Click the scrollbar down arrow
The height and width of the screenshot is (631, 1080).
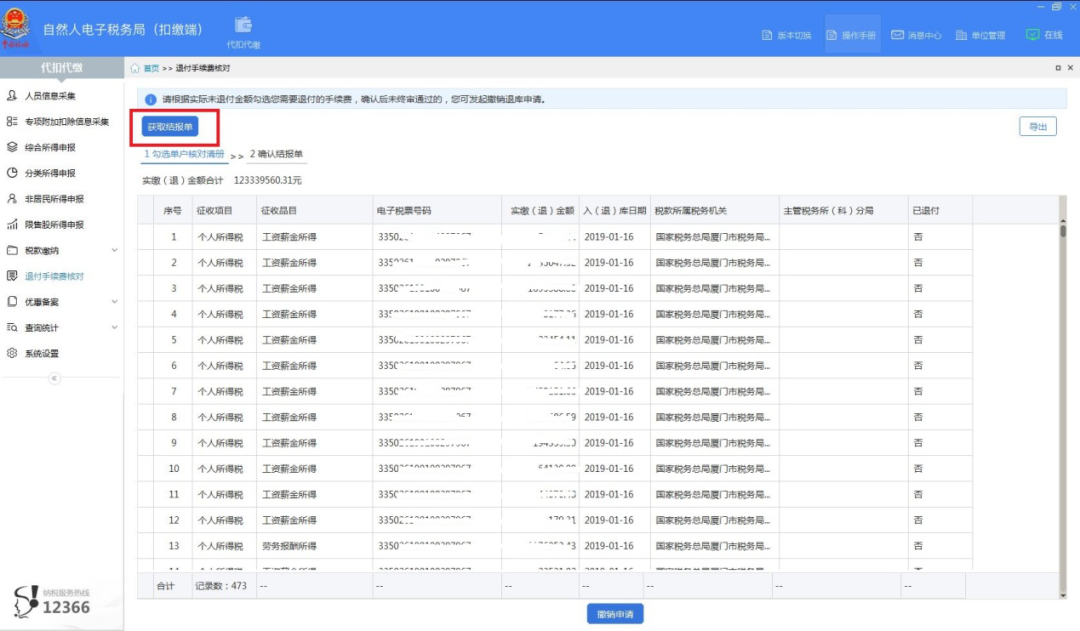(x=1063, y=595)
